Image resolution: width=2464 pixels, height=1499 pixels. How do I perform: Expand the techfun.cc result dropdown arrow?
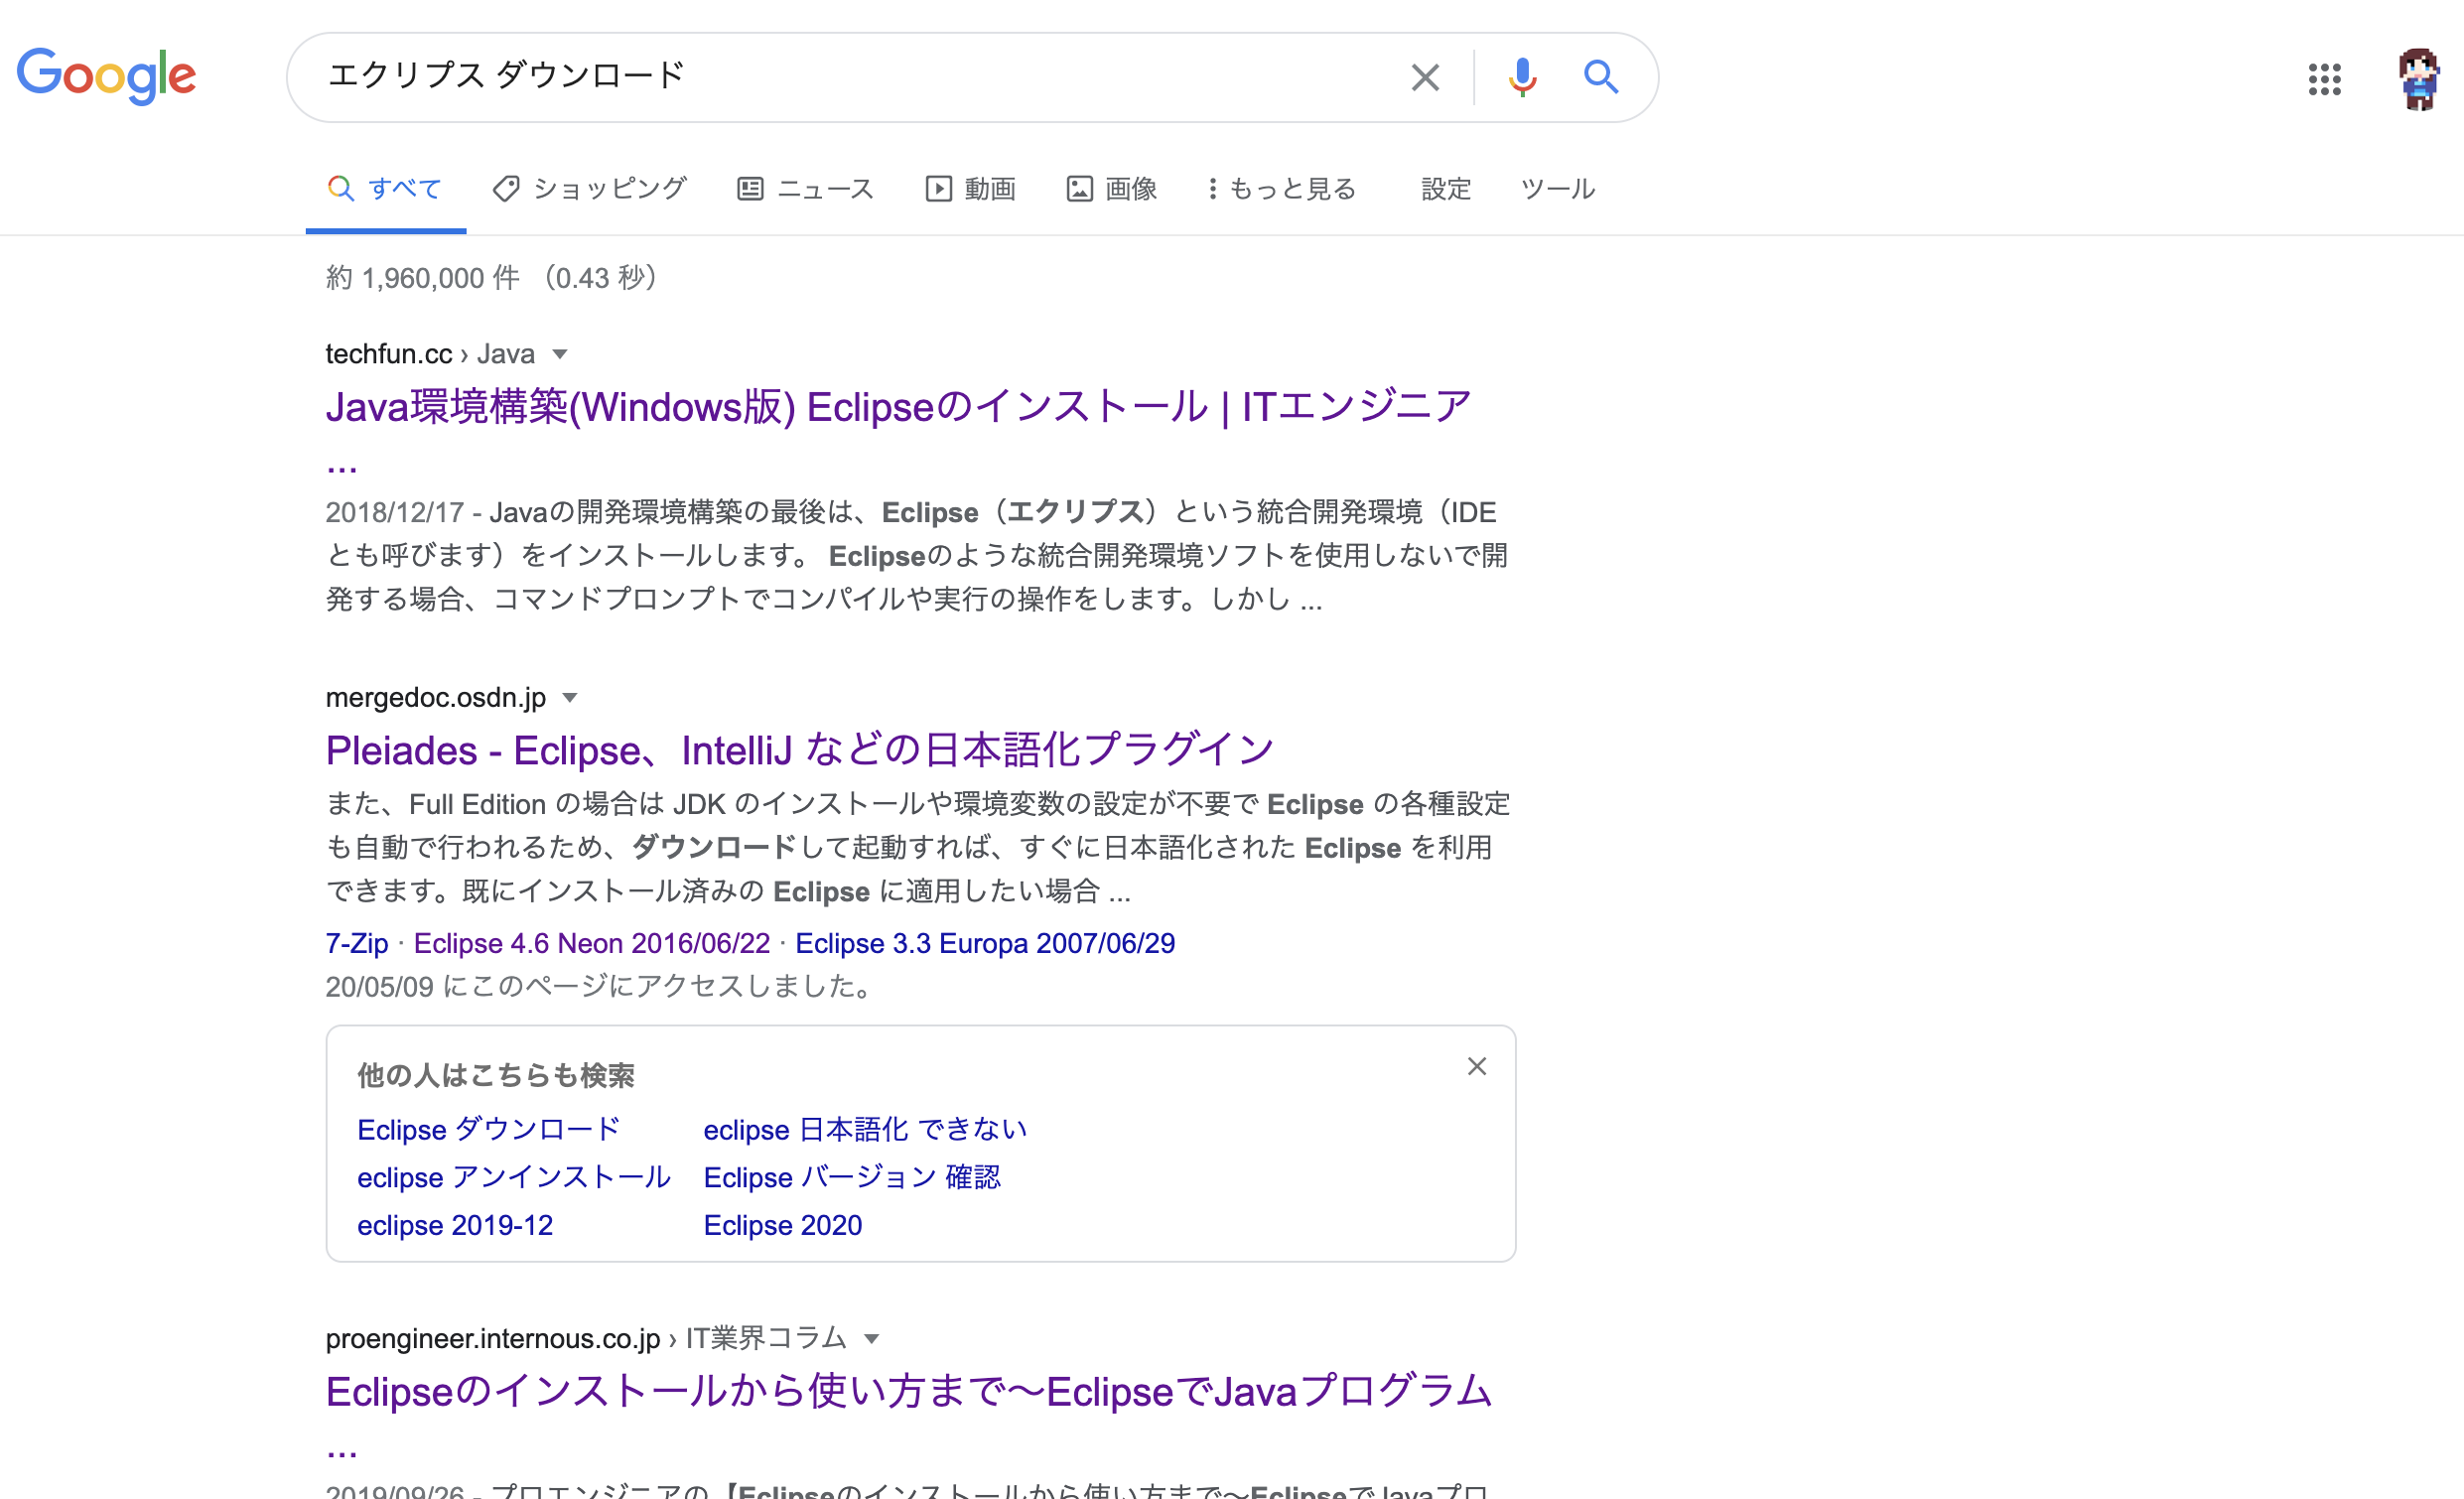tap(560, 354)
